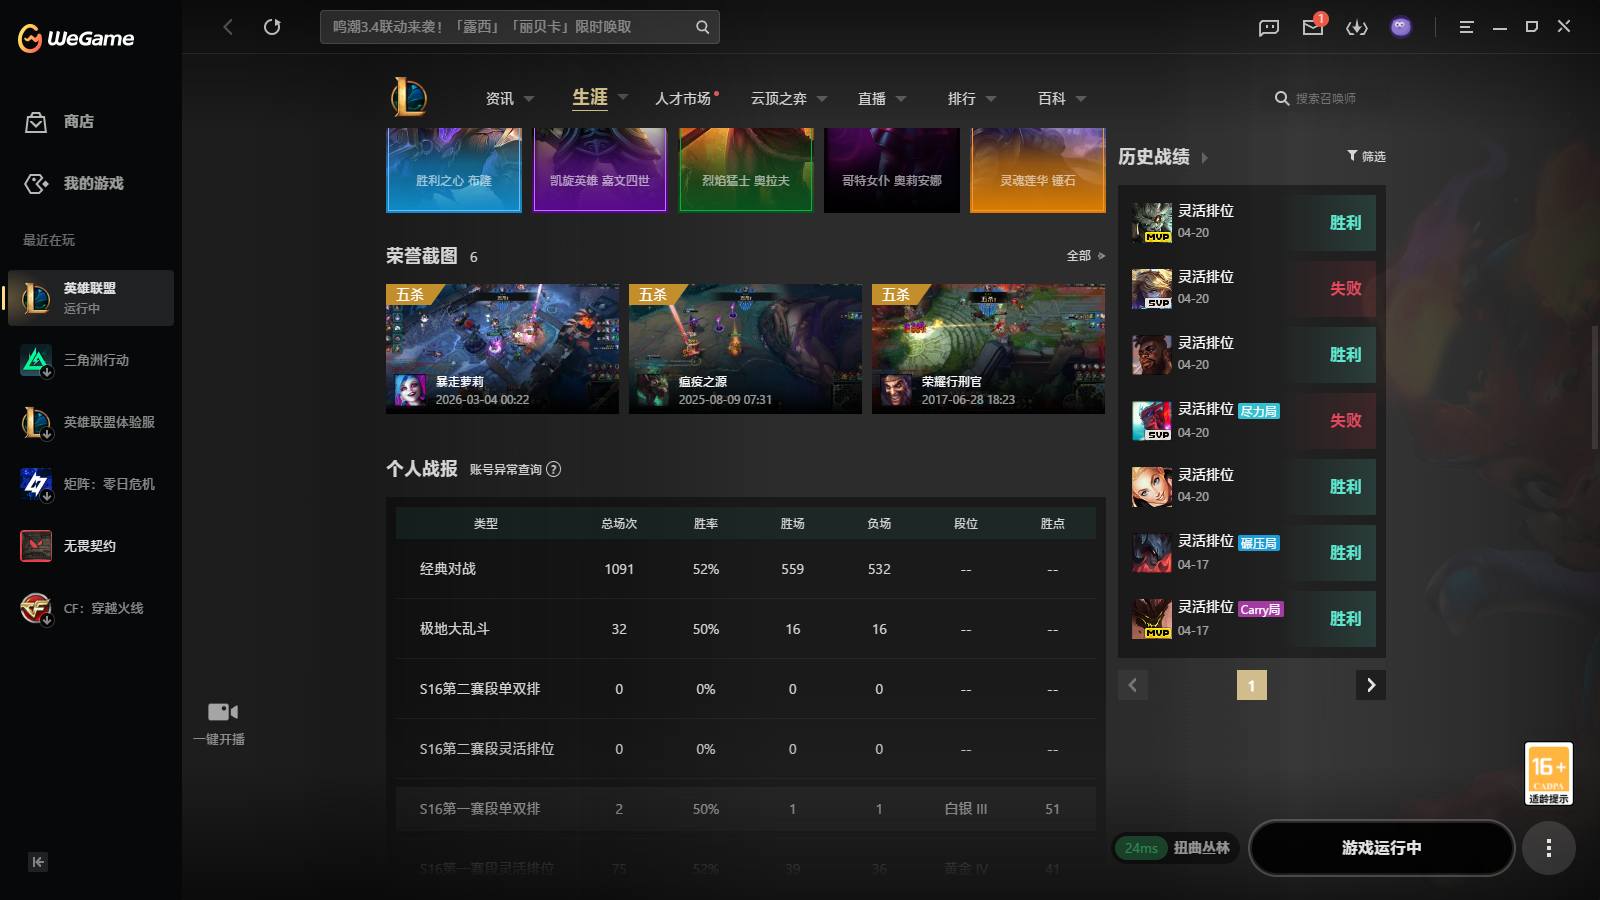1600x900 pixels.
Task: Click the WeGame logo
Action: [x=76, y=38]
